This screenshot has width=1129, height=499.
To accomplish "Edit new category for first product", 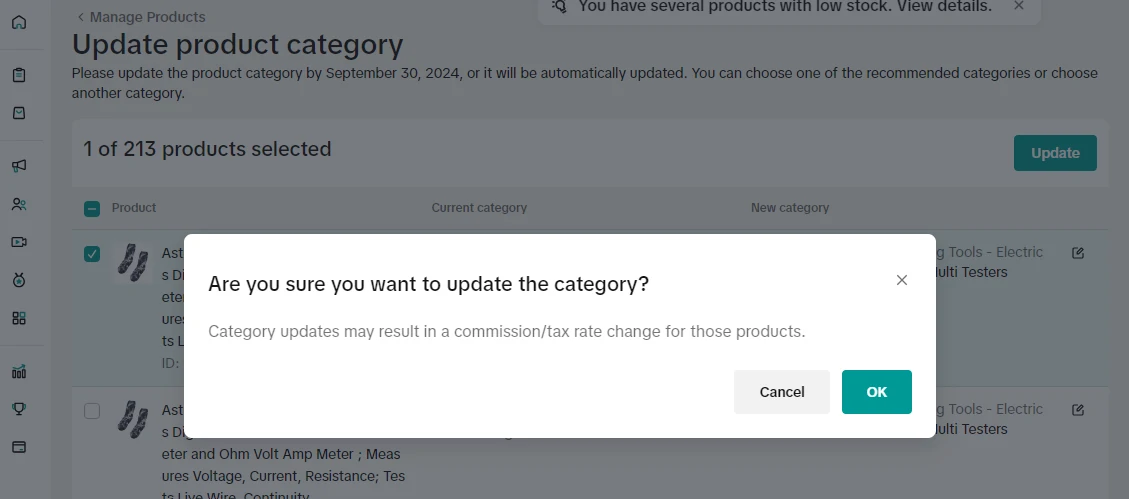I will [x=1078, y=253].
